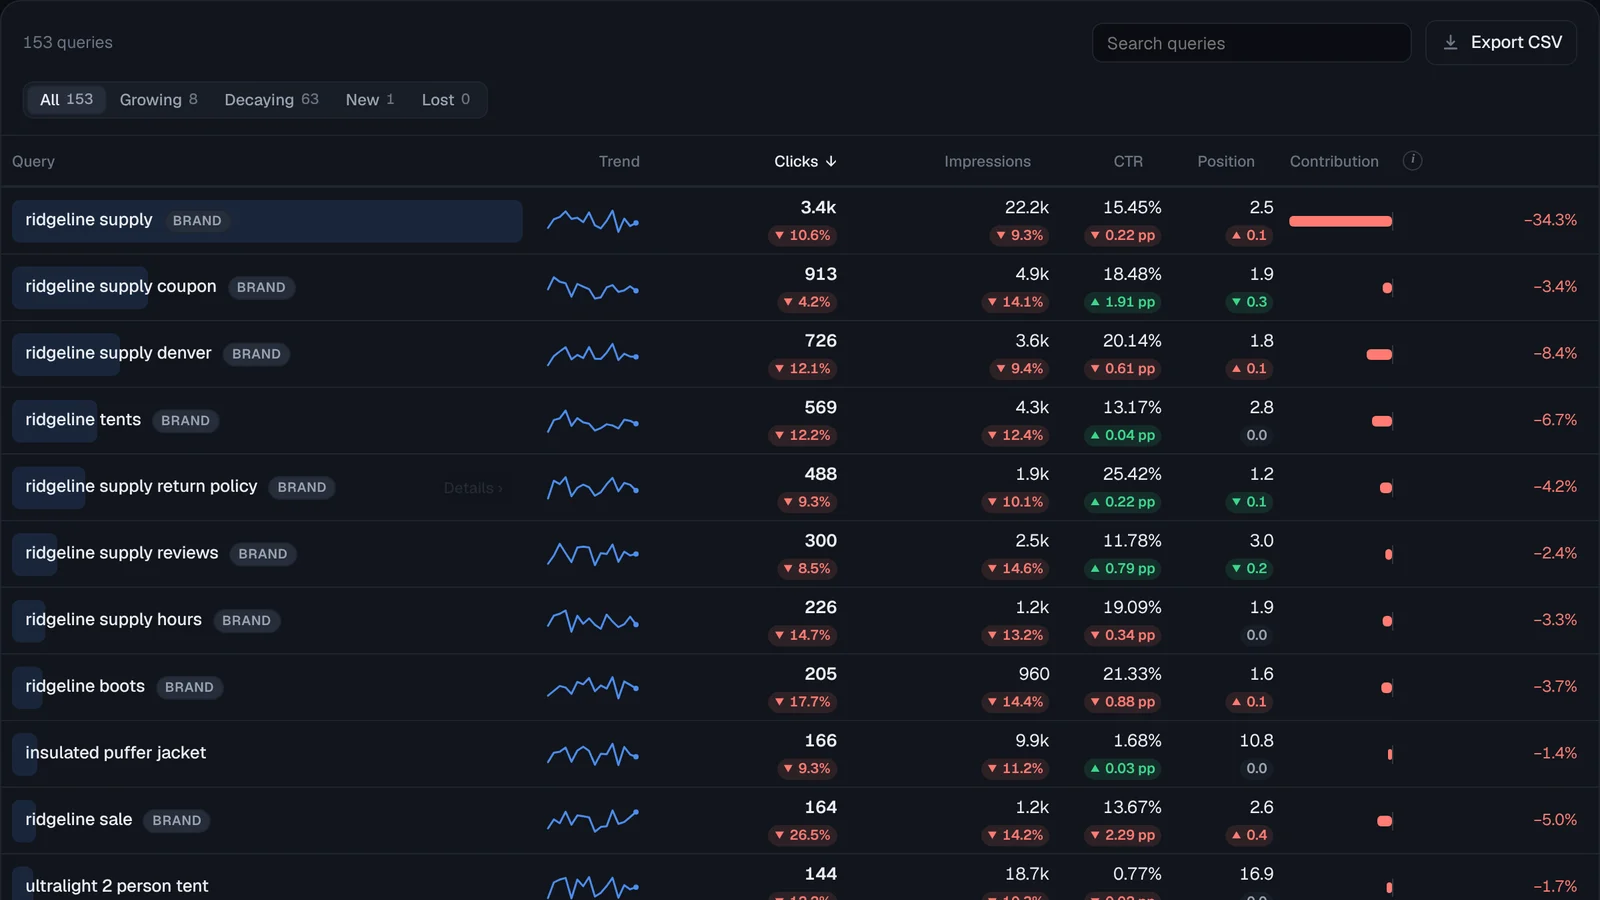Viewport: 1600px width, 900px height.
Task: Switch to the Decaying tab
Action: (271, 100)
